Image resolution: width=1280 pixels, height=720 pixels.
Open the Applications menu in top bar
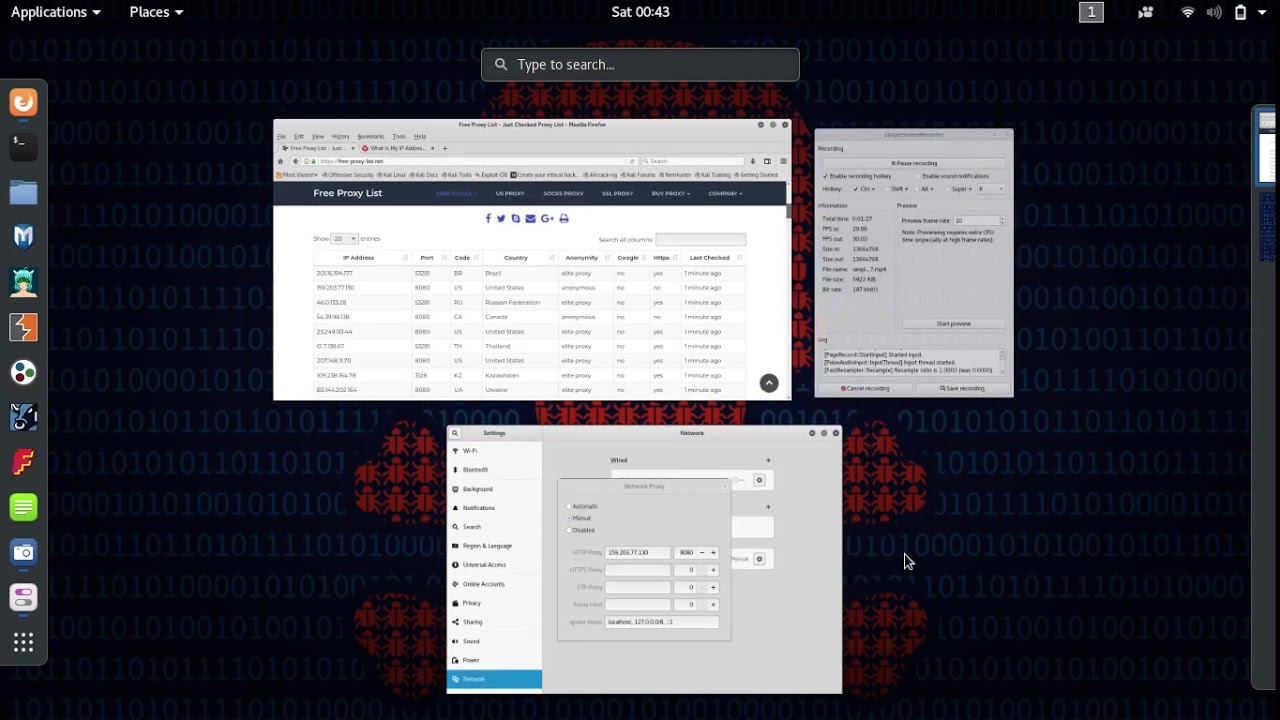click(55, 12)
